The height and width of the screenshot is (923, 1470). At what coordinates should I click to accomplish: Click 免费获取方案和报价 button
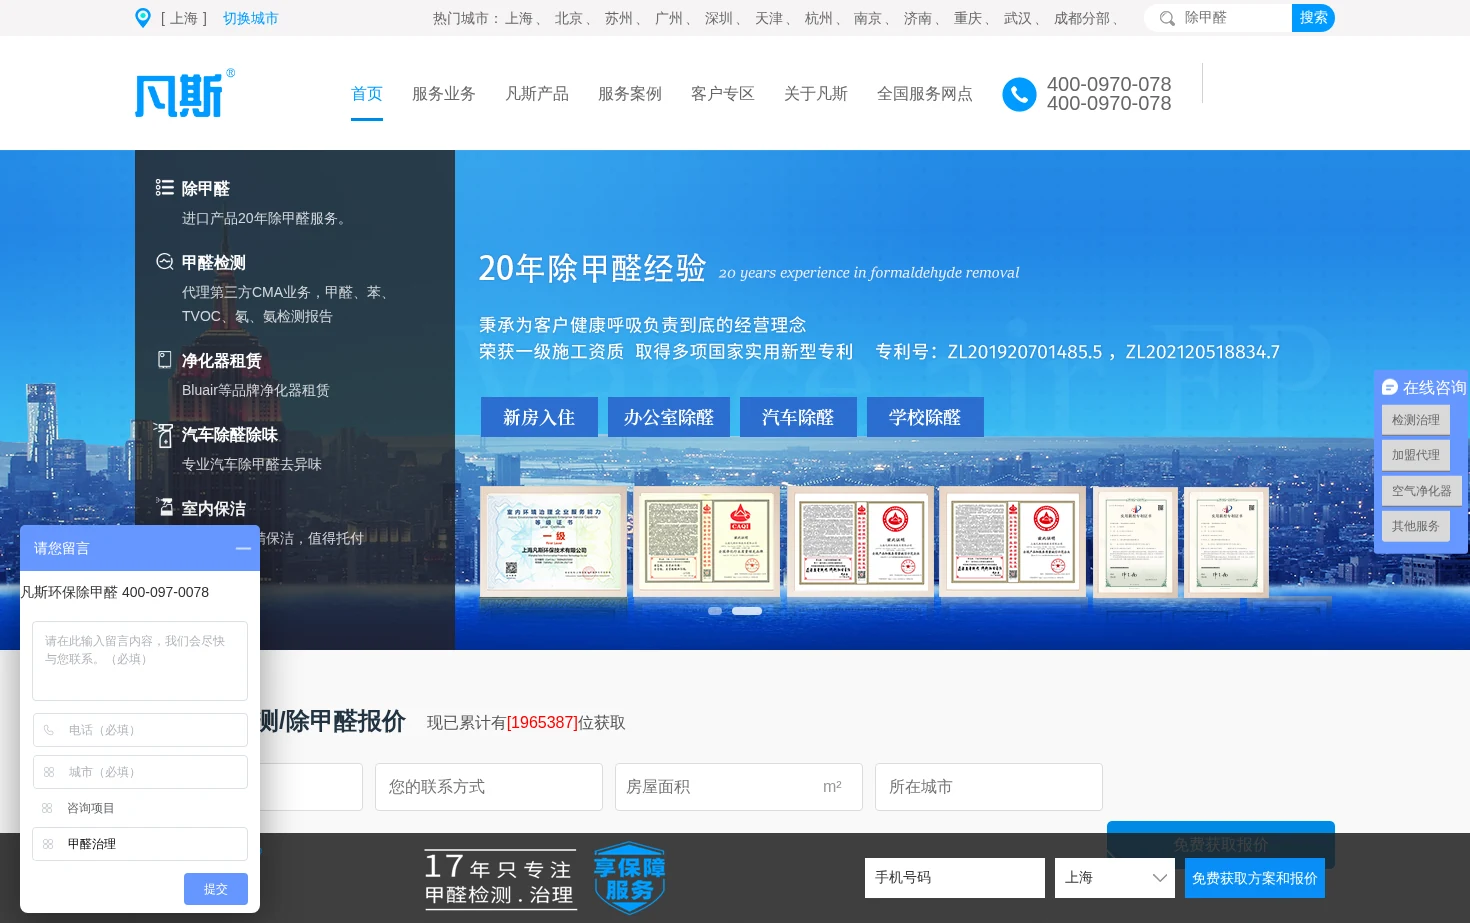click(1255, 878)
